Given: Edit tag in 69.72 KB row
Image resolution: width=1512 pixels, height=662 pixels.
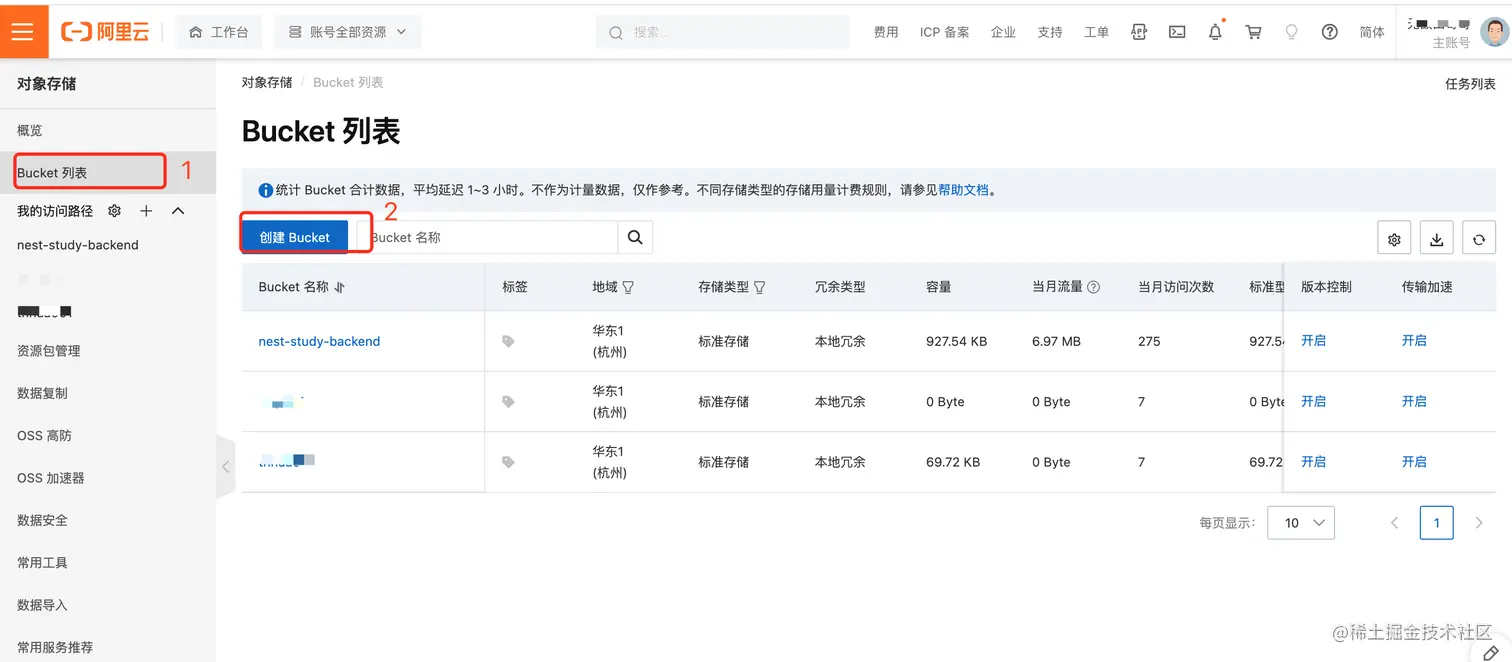Looking at the screenshot, I should (508, 462).
